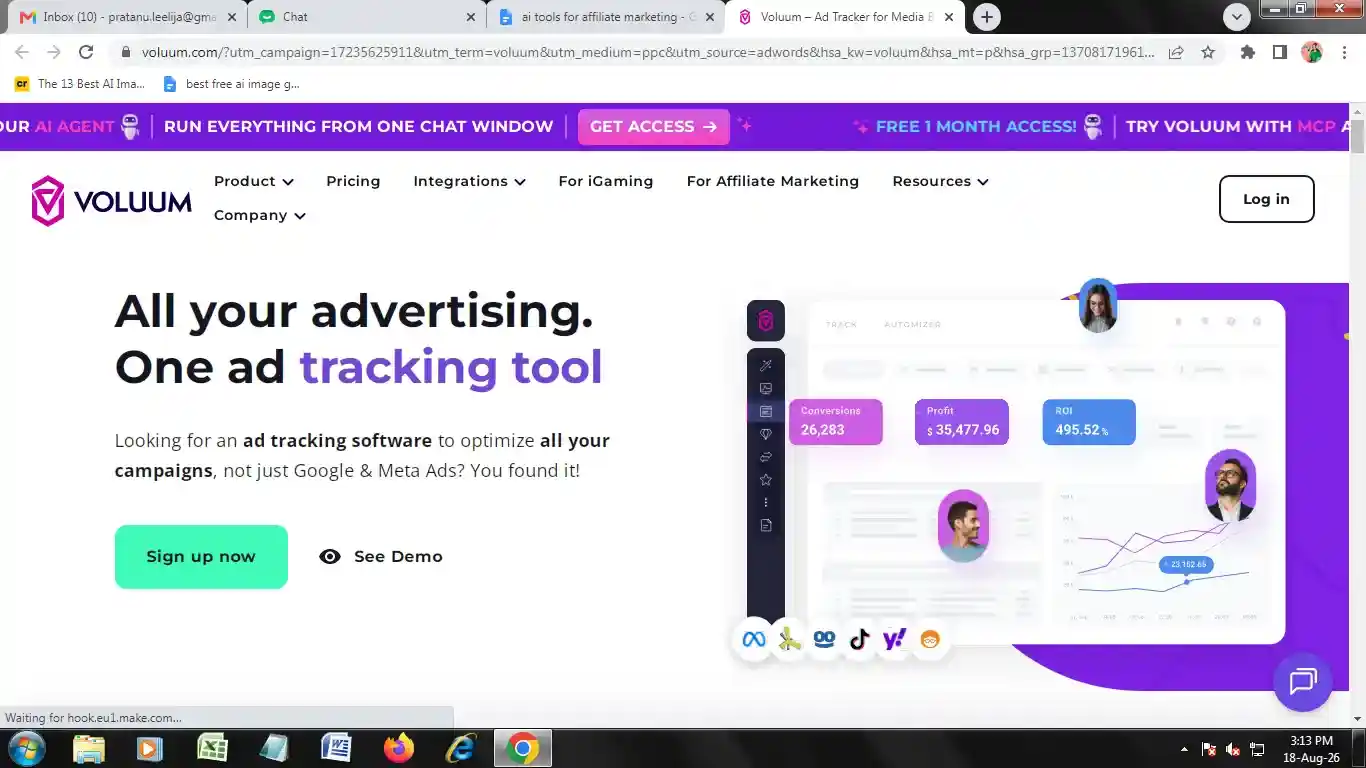Expand the Company menu

(260, 215)
